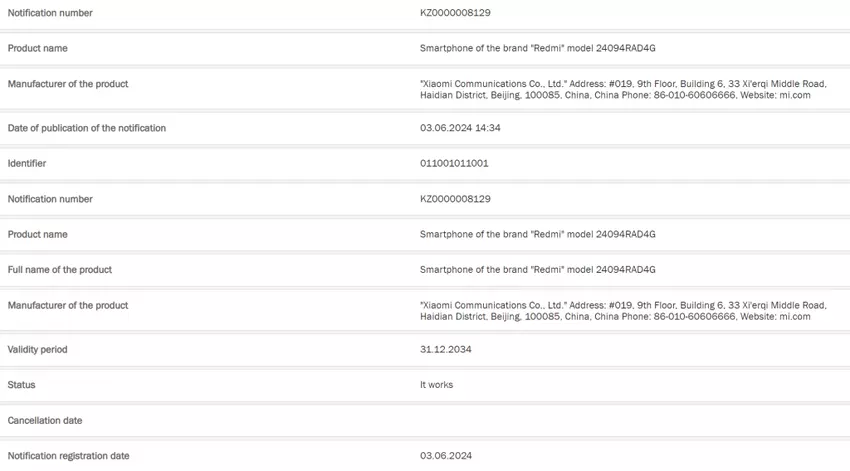Click the 'Validity period' label

coord(38,349)
